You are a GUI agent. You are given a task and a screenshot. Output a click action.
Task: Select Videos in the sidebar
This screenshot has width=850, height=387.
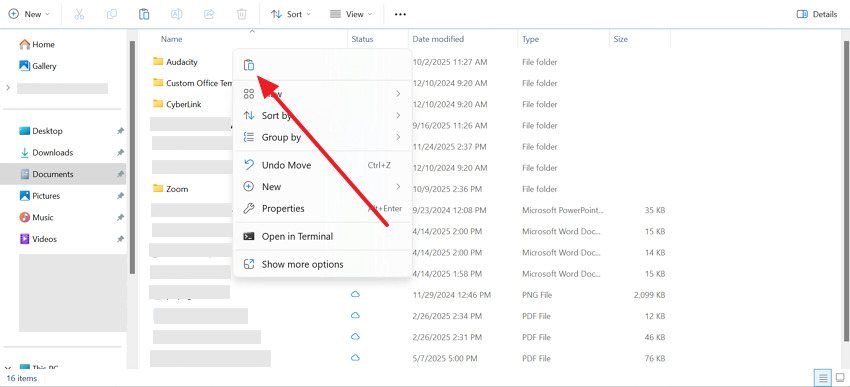point(38,239)
